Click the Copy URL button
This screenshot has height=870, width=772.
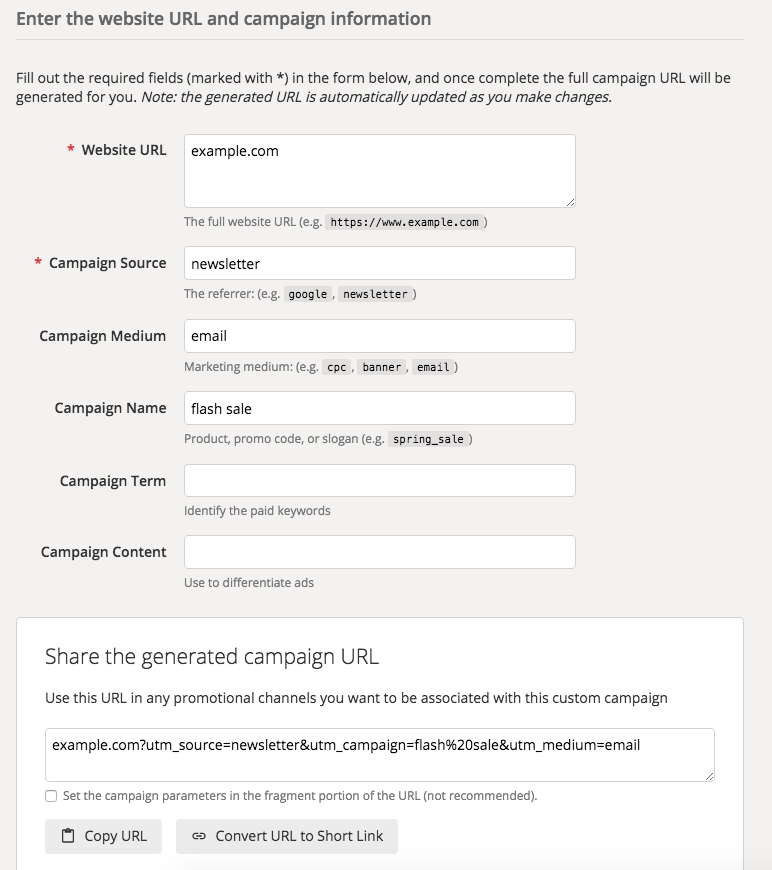tap(104, 836)
